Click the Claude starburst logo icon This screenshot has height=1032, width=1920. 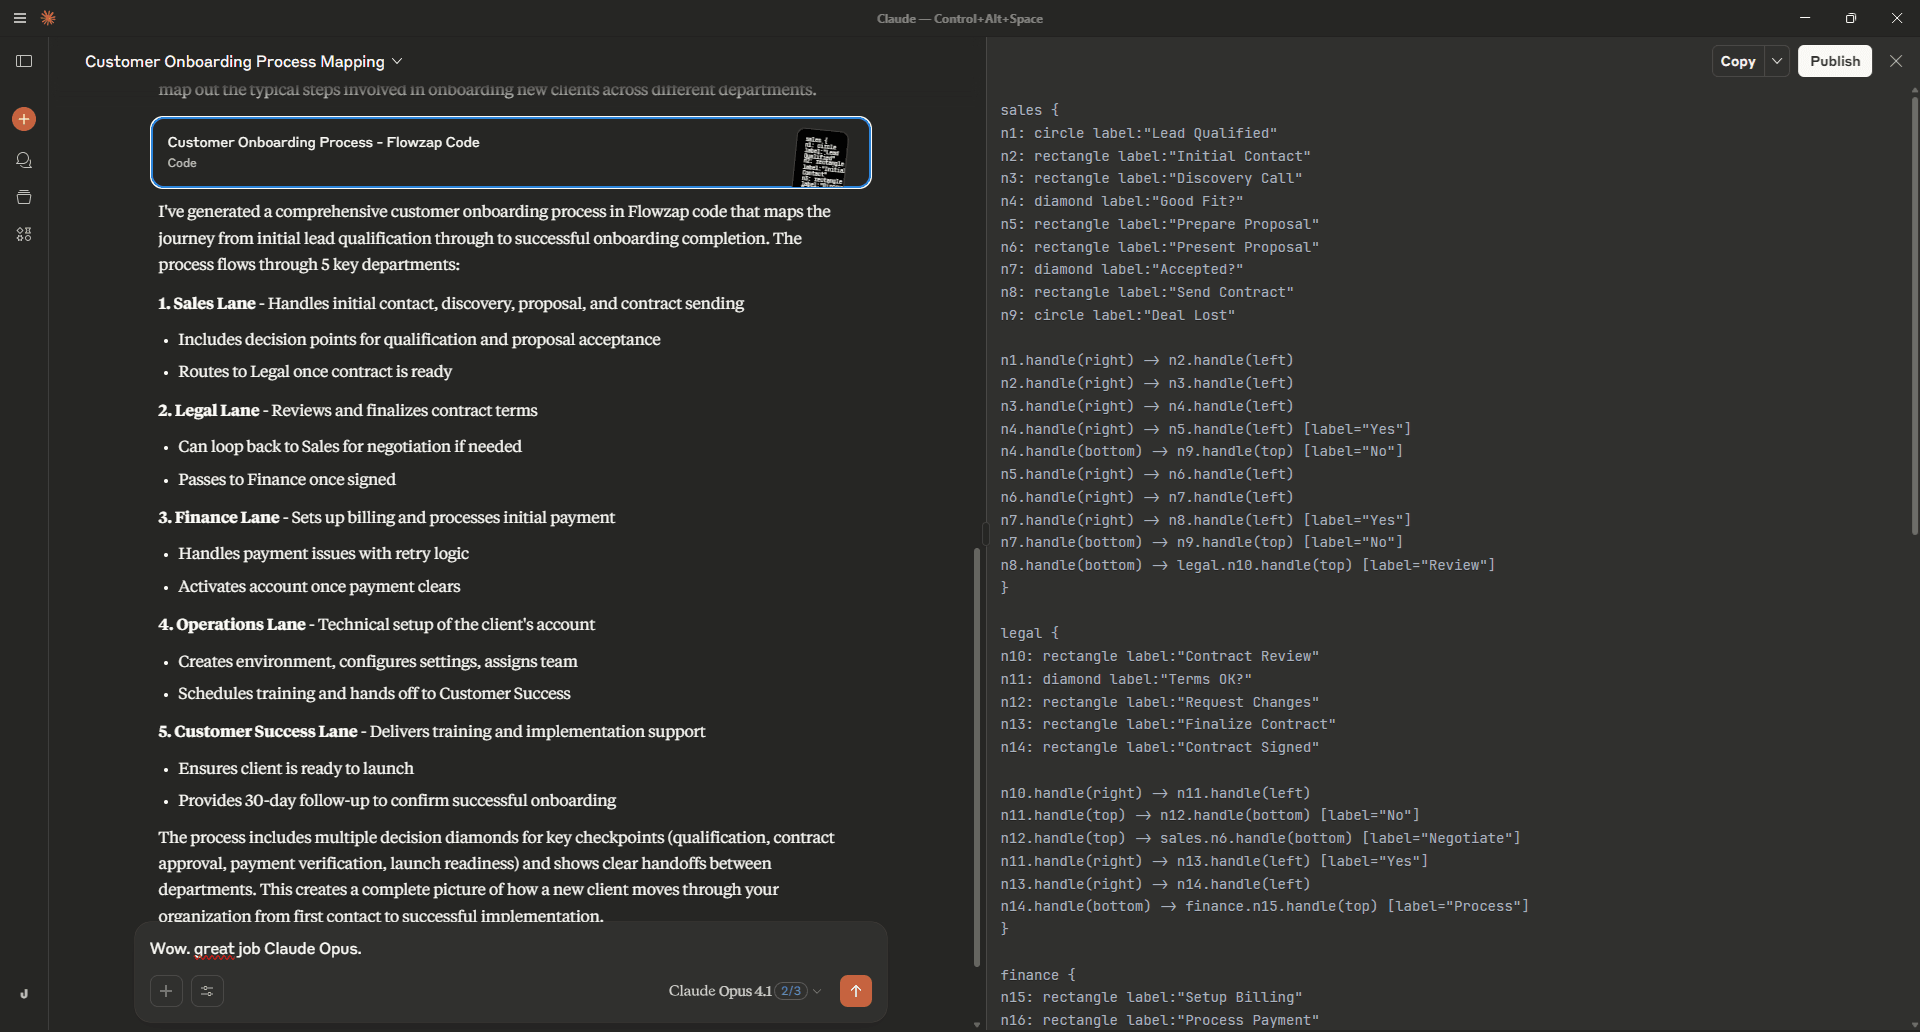pyautogui.click(x=48, y=18)
